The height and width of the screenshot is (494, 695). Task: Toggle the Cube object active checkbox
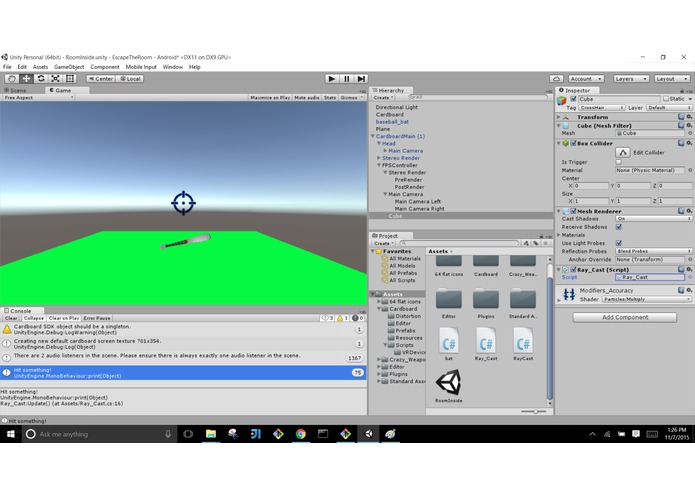click(573, 99)
